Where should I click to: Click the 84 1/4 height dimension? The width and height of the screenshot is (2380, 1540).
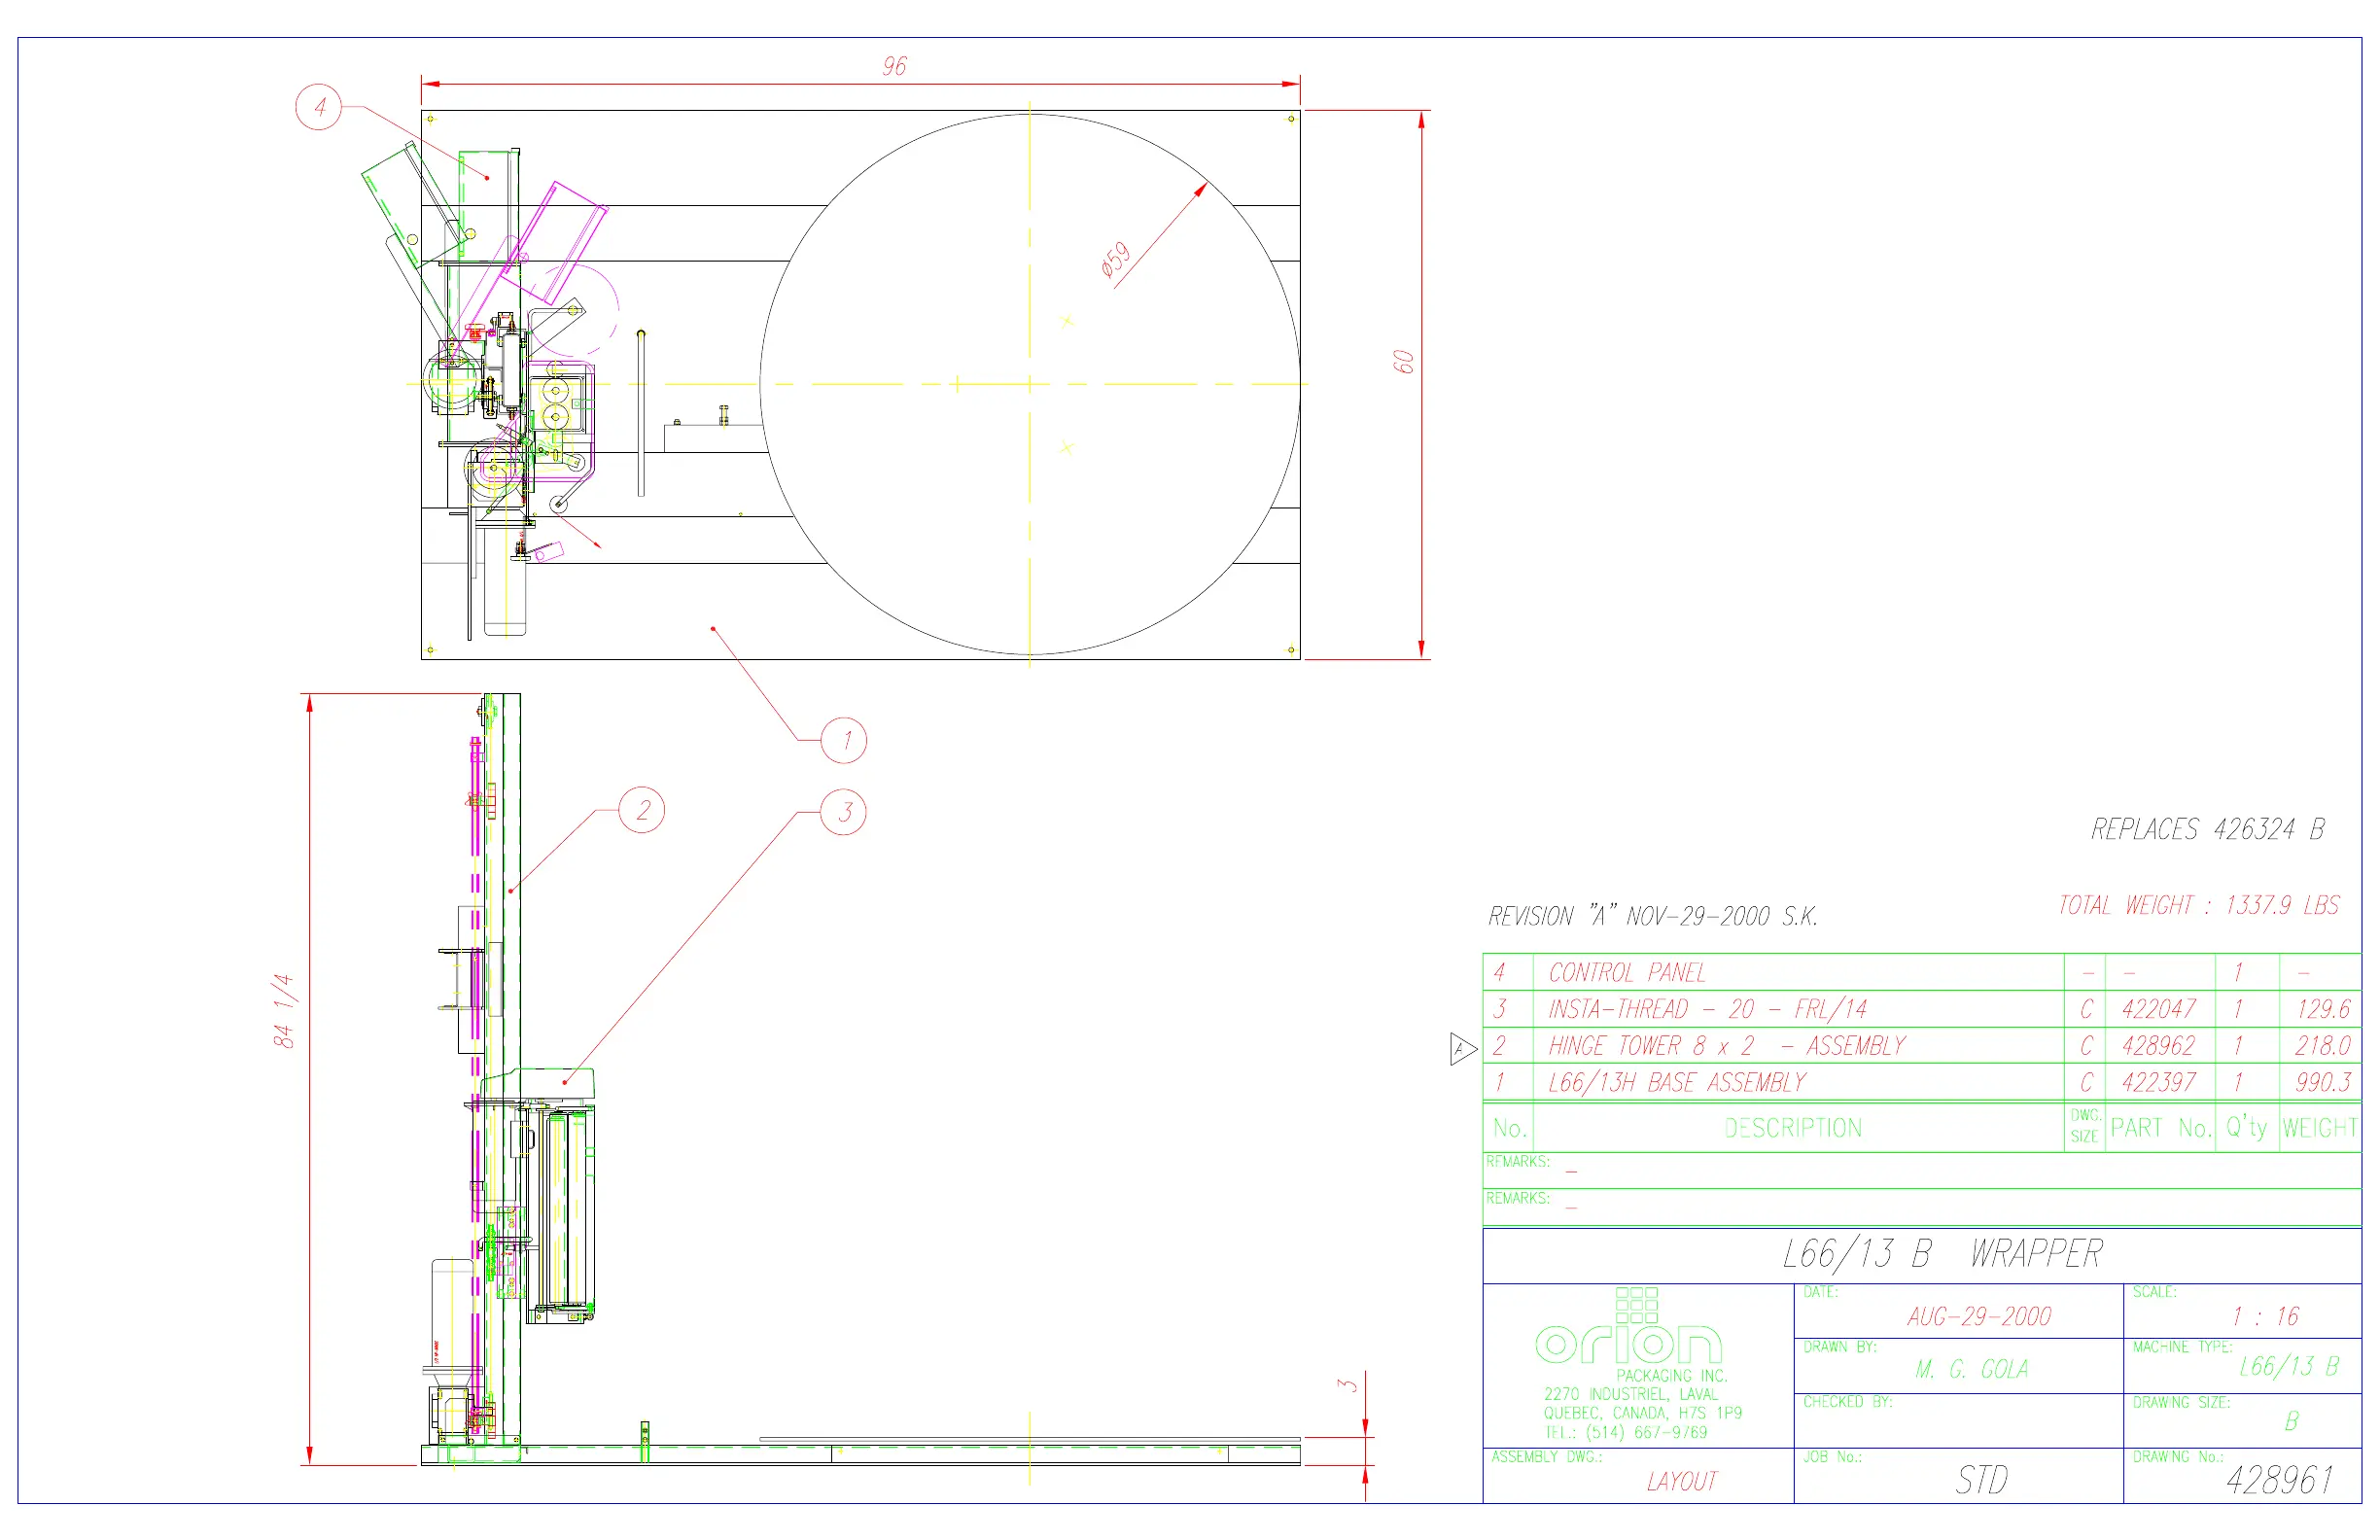tap(283, 1010)
